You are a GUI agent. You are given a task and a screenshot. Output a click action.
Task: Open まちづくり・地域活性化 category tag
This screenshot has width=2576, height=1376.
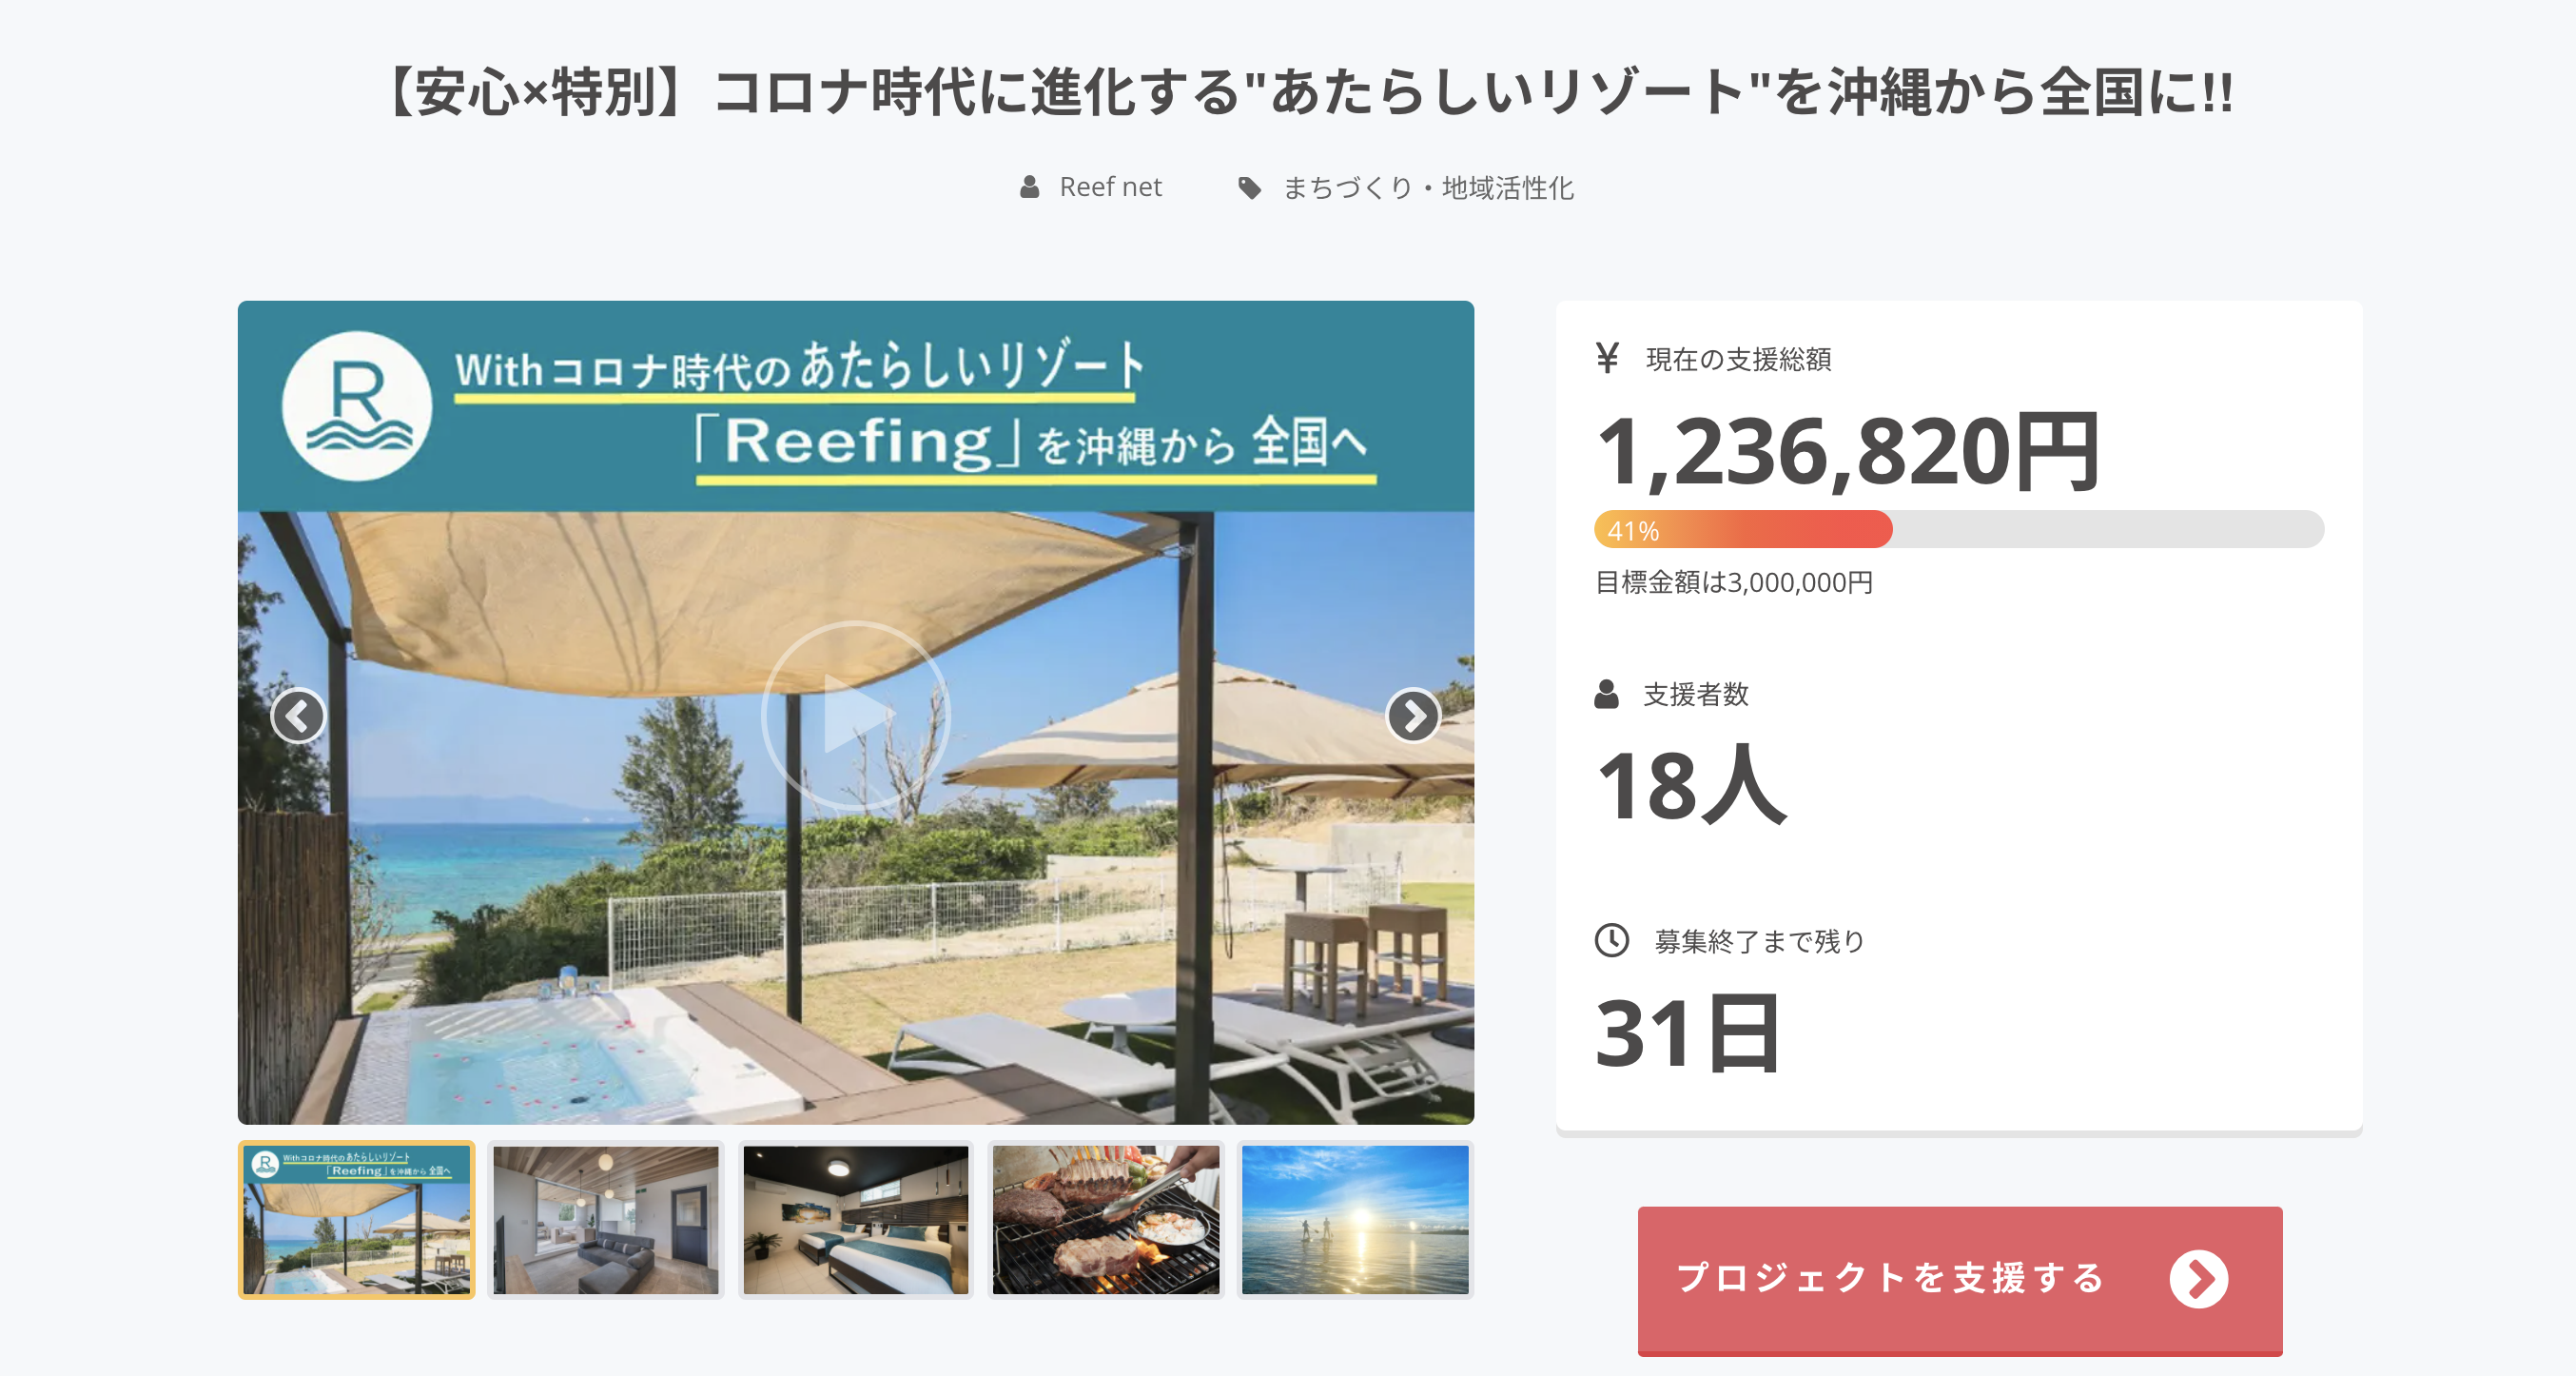1428,188
